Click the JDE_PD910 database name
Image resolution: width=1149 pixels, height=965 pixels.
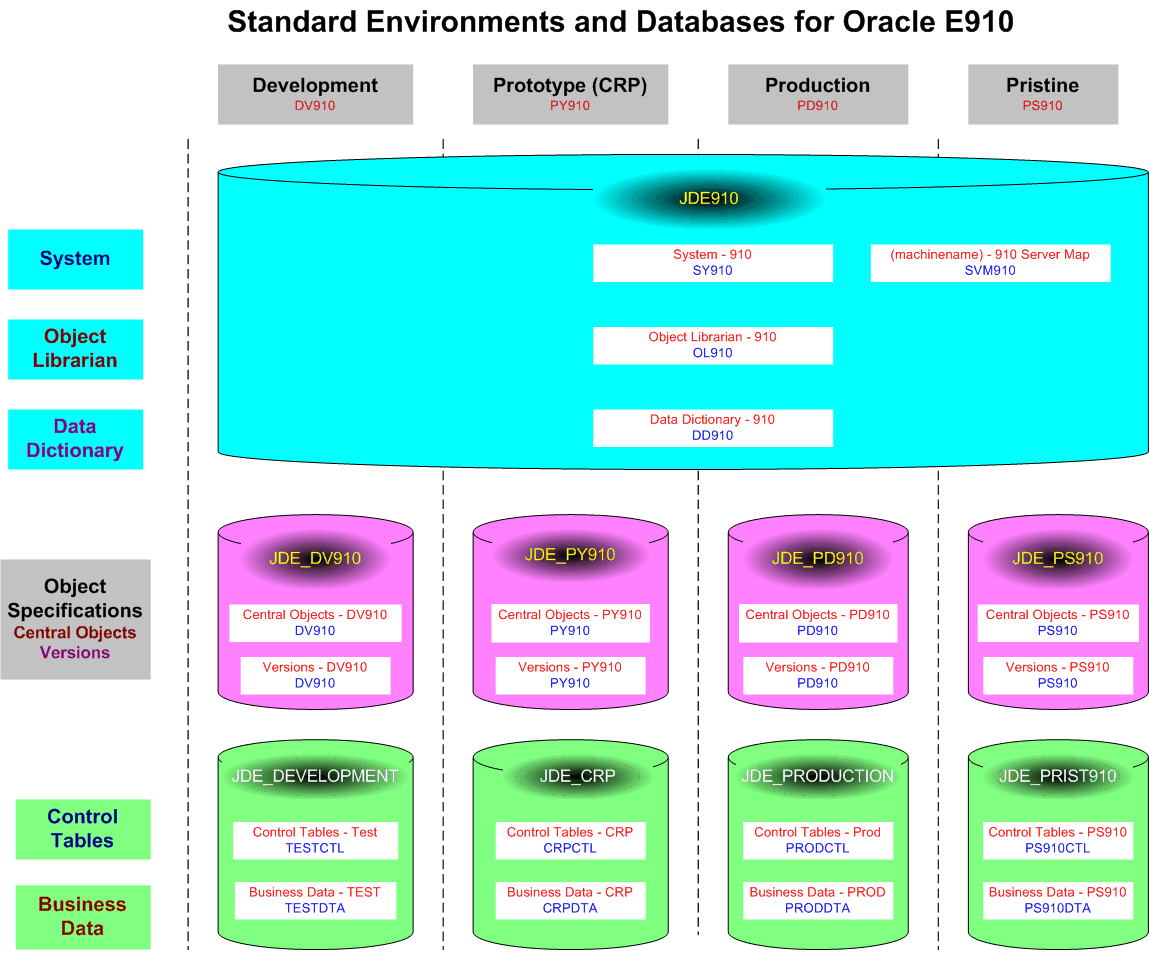[818, 558]
